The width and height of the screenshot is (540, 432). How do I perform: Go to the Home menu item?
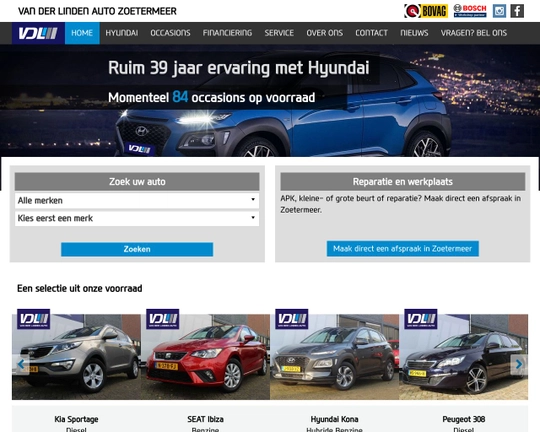(82, 33)
